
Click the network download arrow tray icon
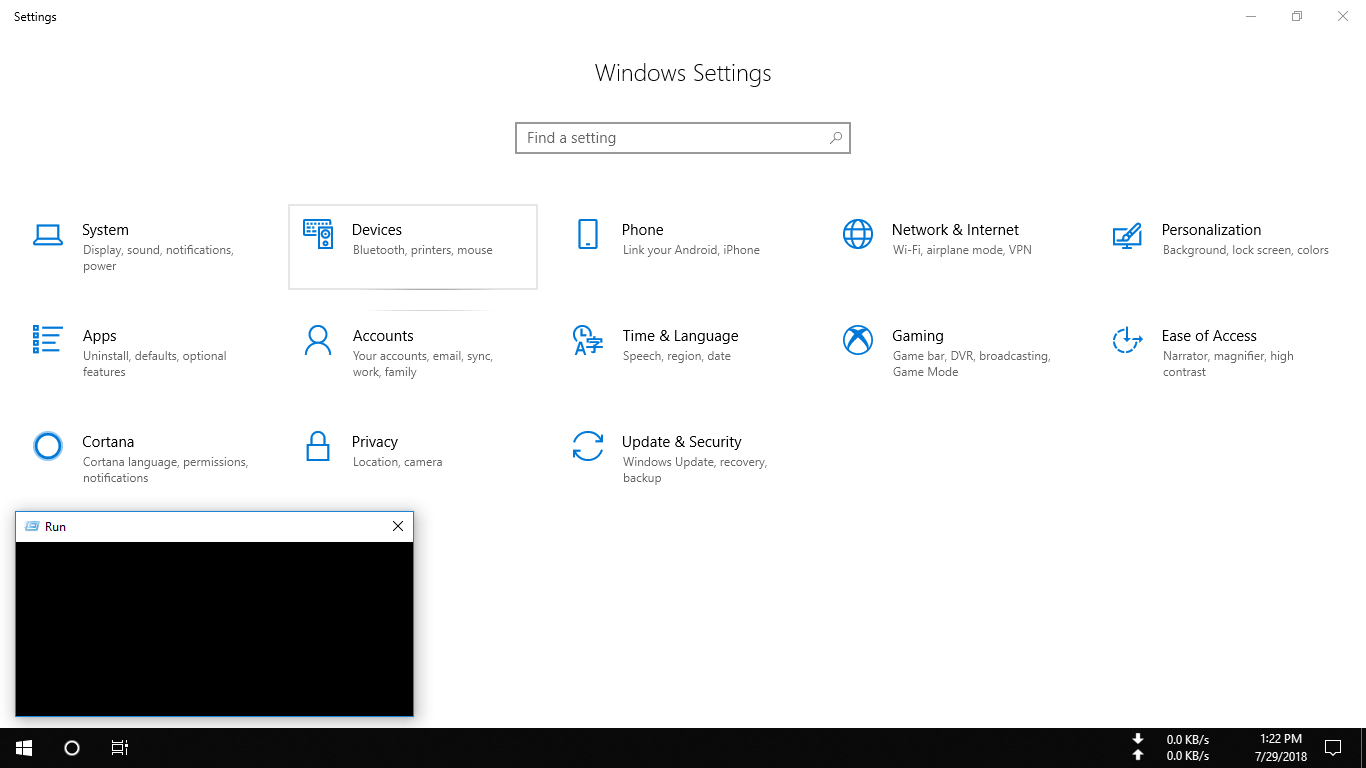1137,740
